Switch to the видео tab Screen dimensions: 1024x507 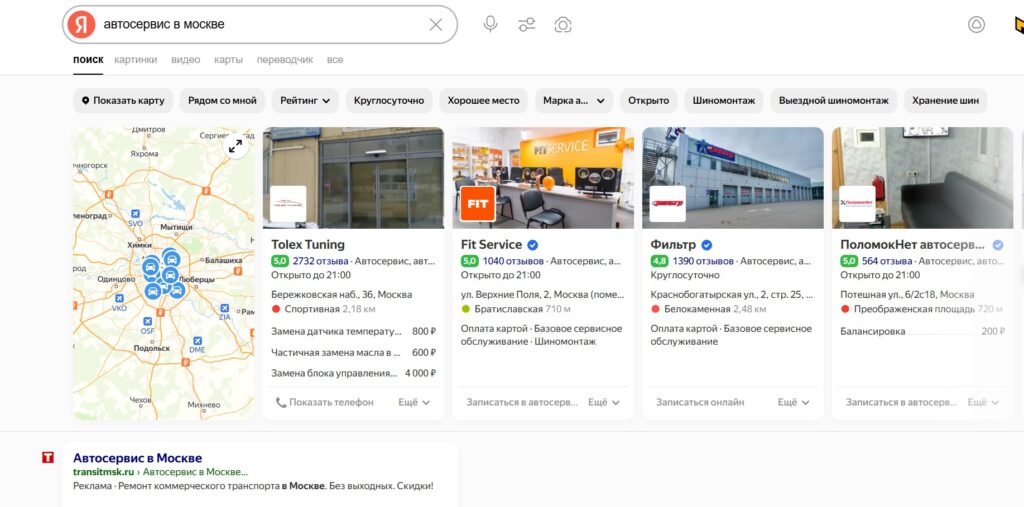[x=185, y=59]
